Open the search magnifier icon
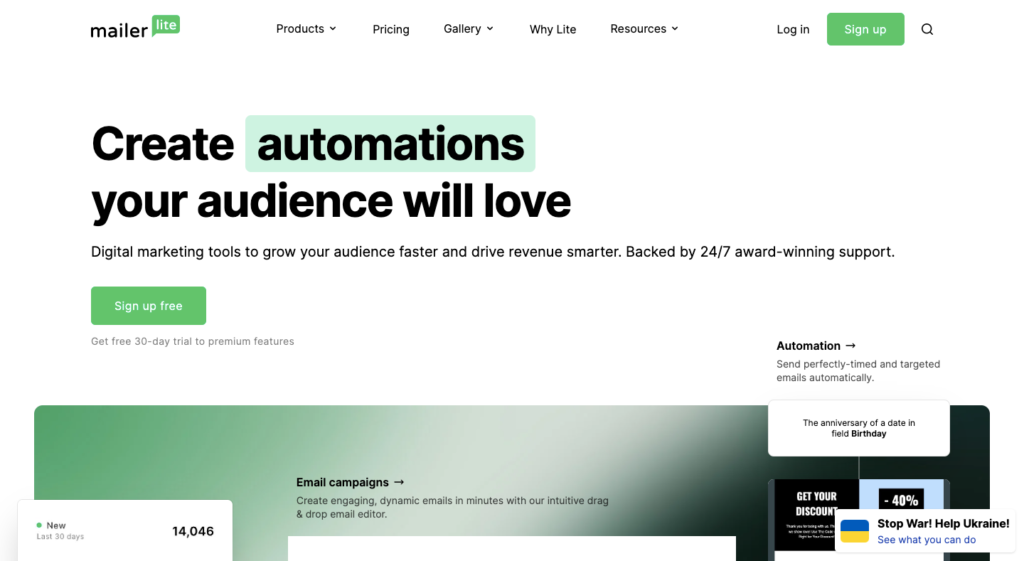This screenshot has width=1024, height=561. coord(927,29)
